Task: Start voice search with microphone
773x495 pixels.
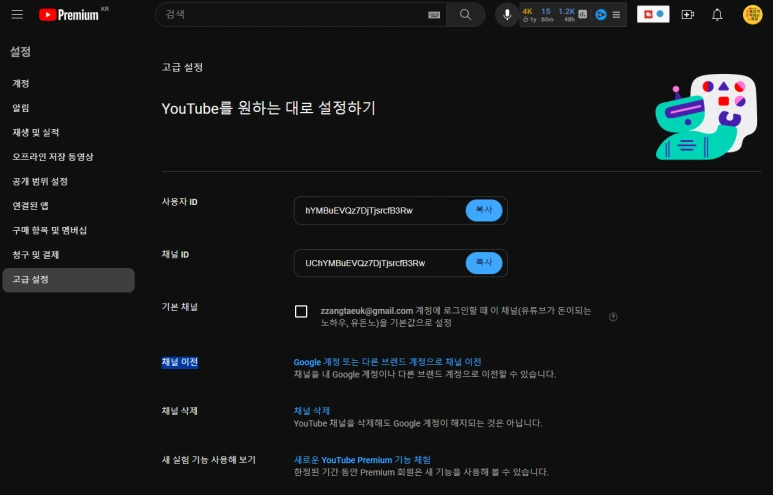Action: [x=507, y=15]
